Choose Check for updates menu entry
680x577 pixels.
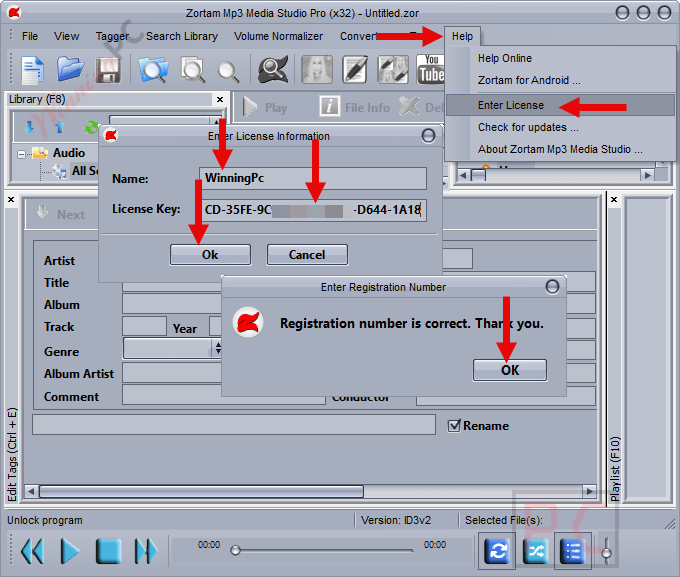click(x=528, y=127)
